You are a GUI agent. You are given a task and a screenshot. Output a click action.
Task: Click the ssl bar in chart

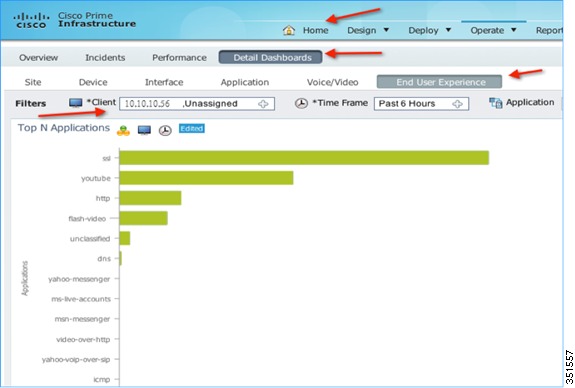click(304, 158)
